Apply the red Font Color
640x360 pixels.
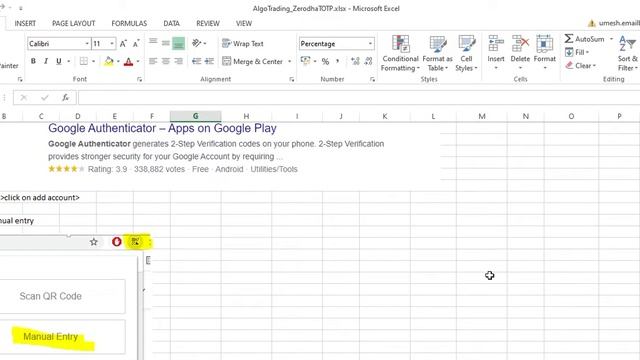pyautogui.click(x=129, y=61)
